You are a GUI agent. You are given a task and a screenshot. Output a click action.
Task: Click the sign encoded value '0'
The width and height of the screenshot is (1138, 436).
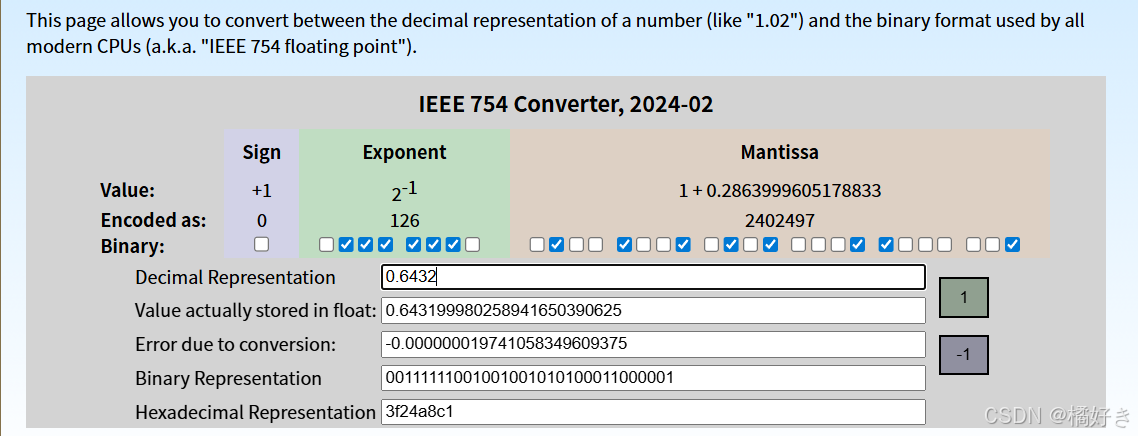coord(262,221)
